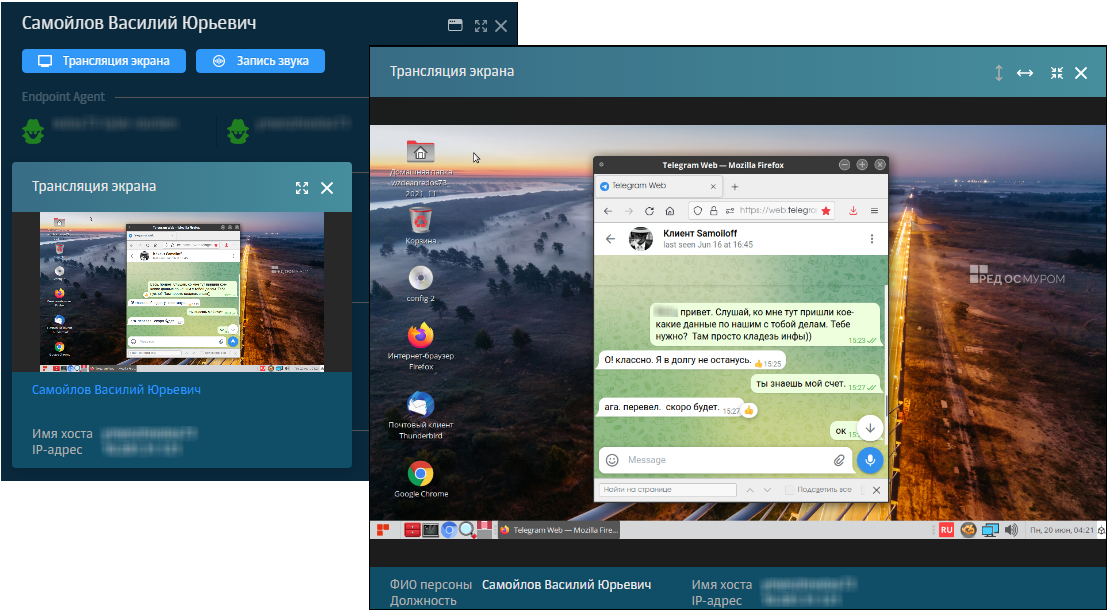Image resolution: width=1113 pixels, height=615 pixels.
Task: Open the window-mode icon in Самойлов panel header
Action: [x=455, y=26]
